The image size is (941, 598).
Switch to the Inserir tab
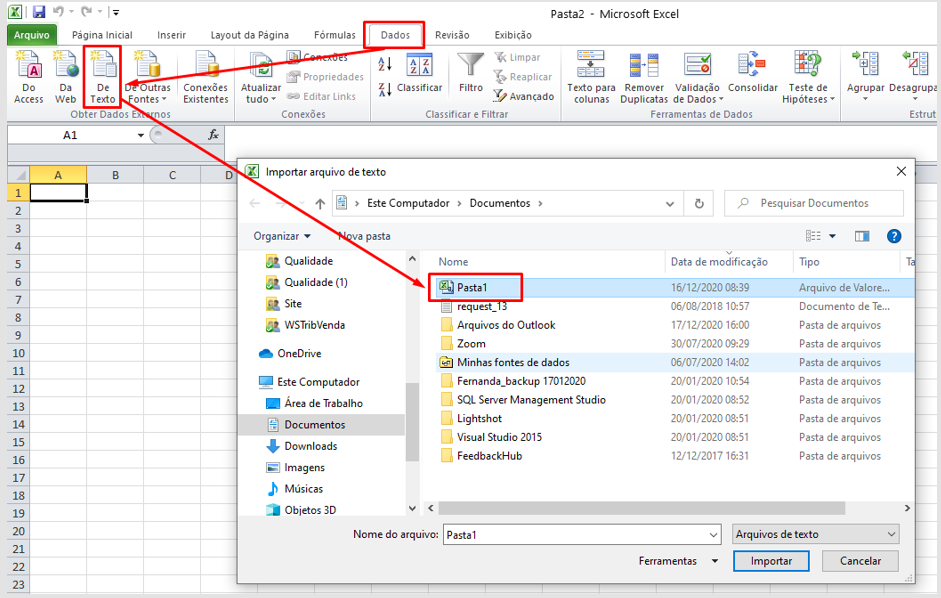(172, 35)
